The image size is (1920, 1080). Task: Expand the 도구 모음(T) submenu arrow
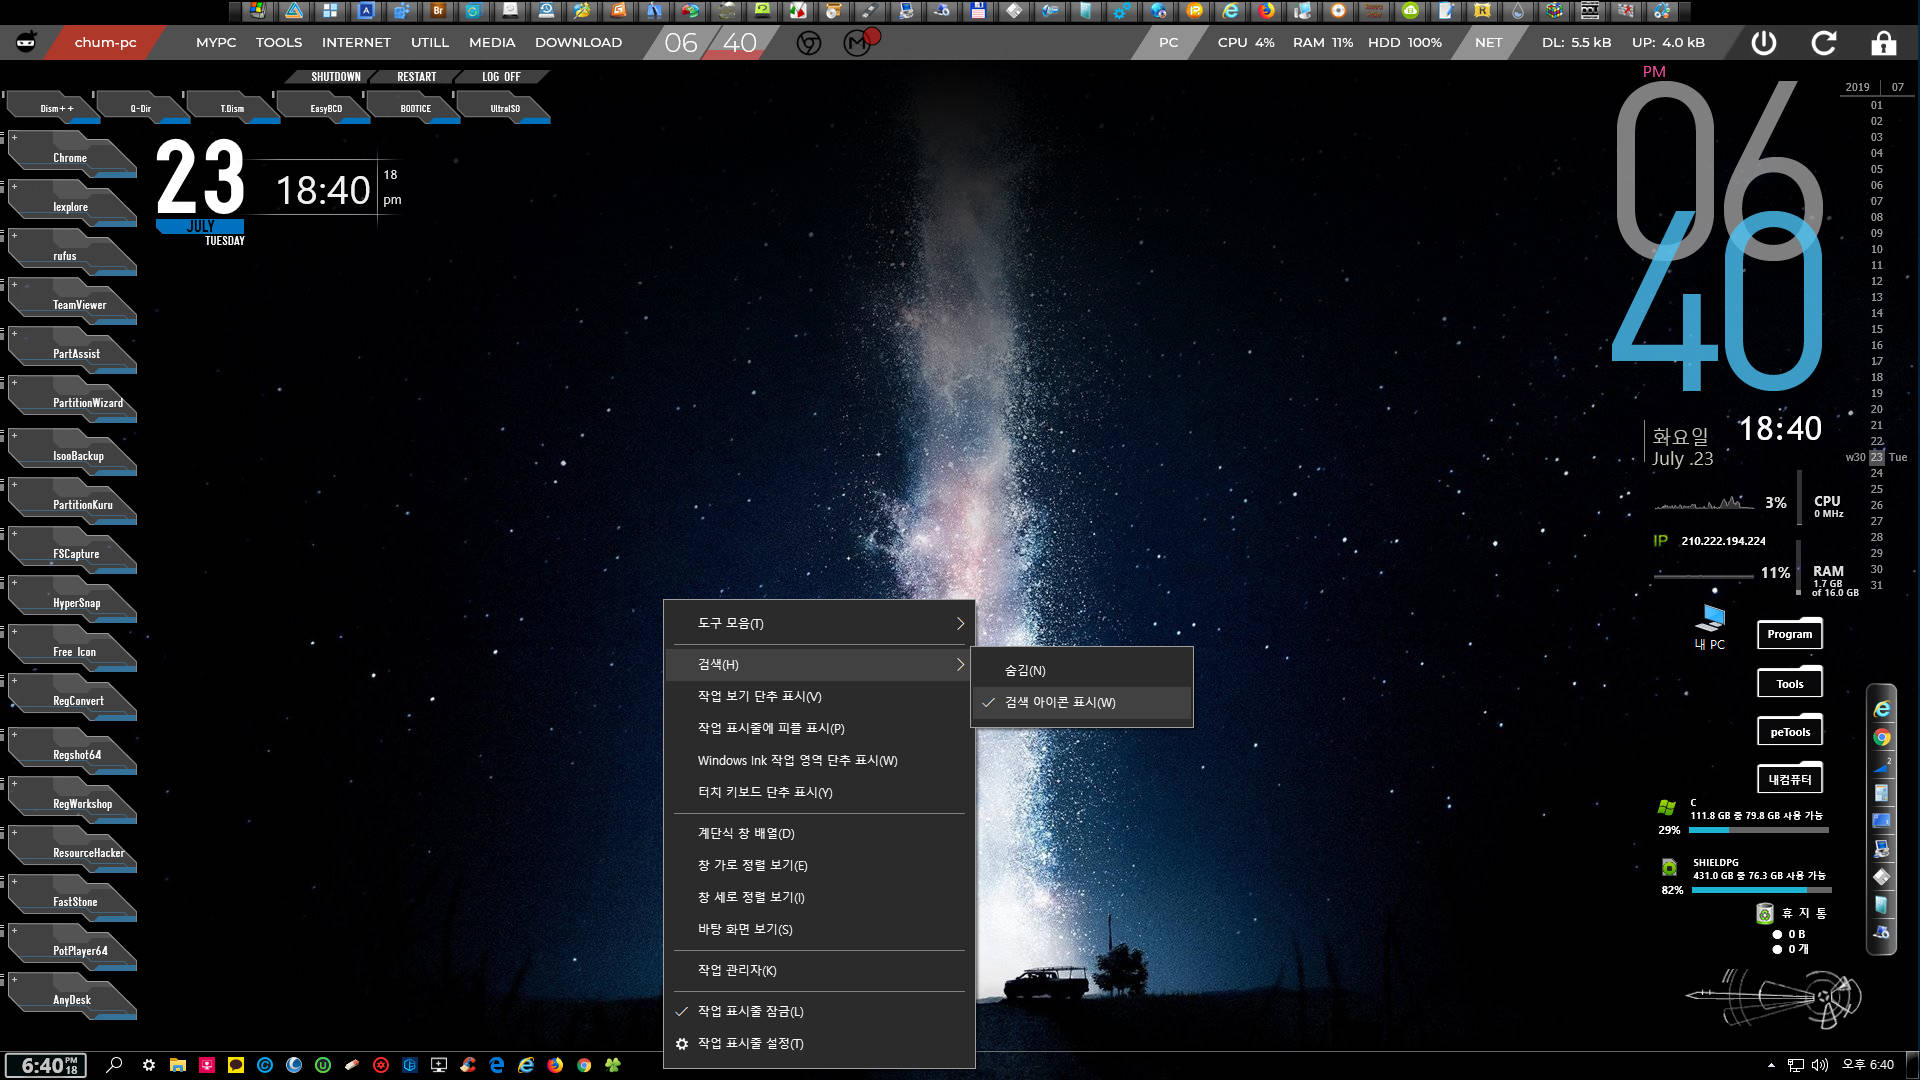coord(960,623)
